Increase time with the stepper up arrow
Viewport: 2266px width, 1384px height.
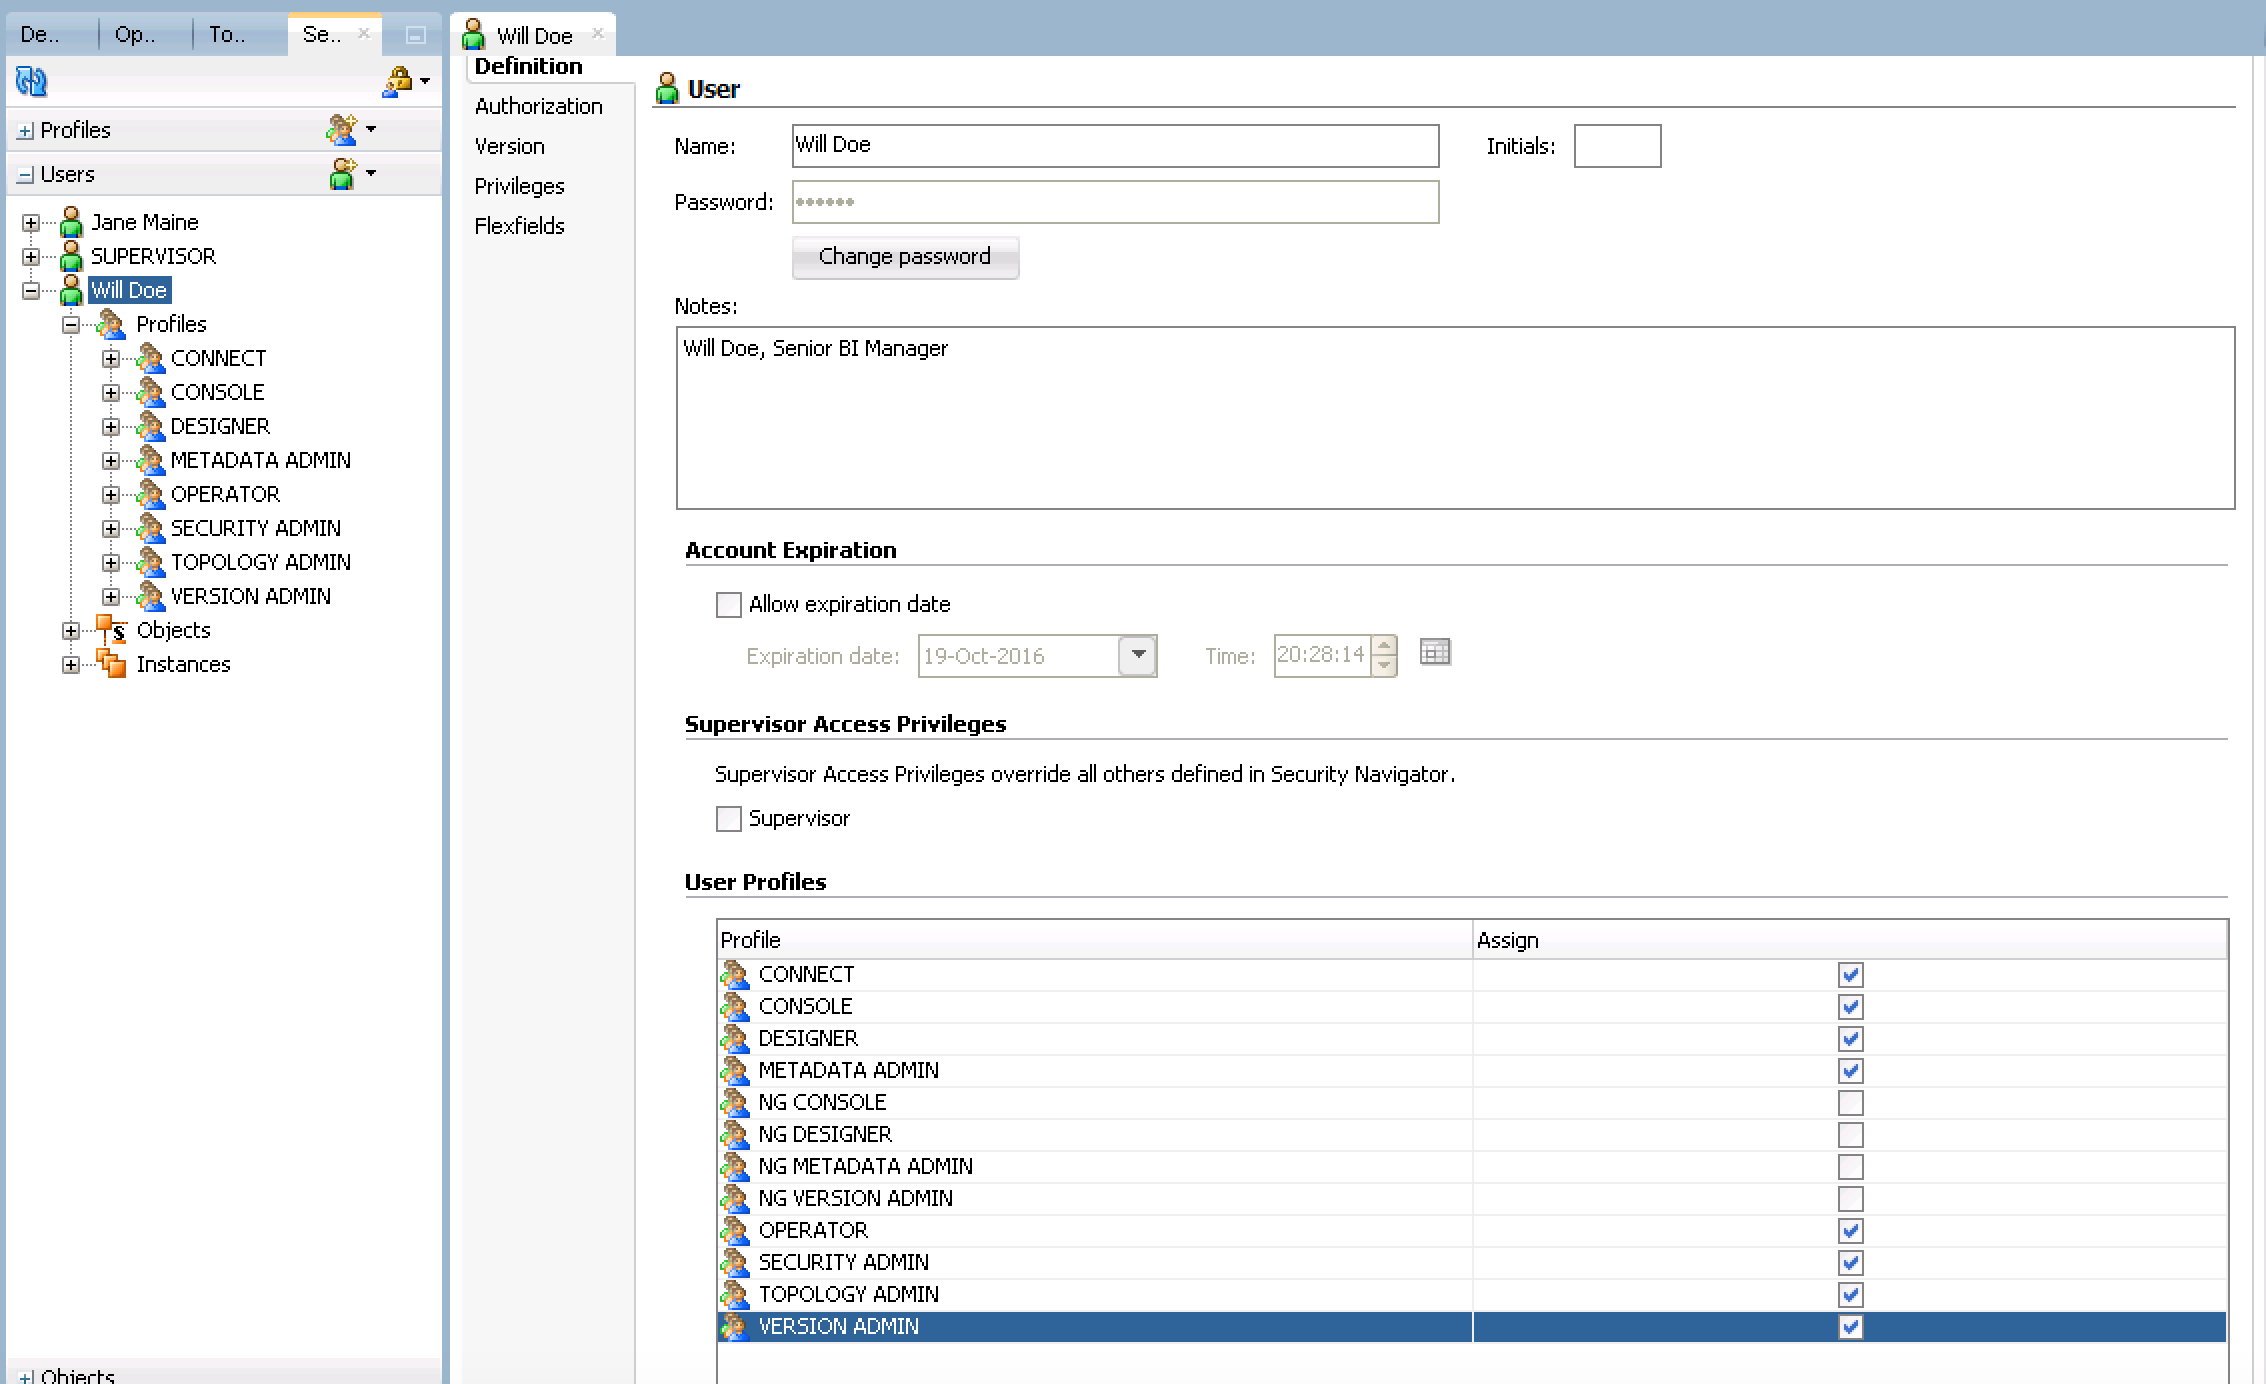[x=1384, y=646]
